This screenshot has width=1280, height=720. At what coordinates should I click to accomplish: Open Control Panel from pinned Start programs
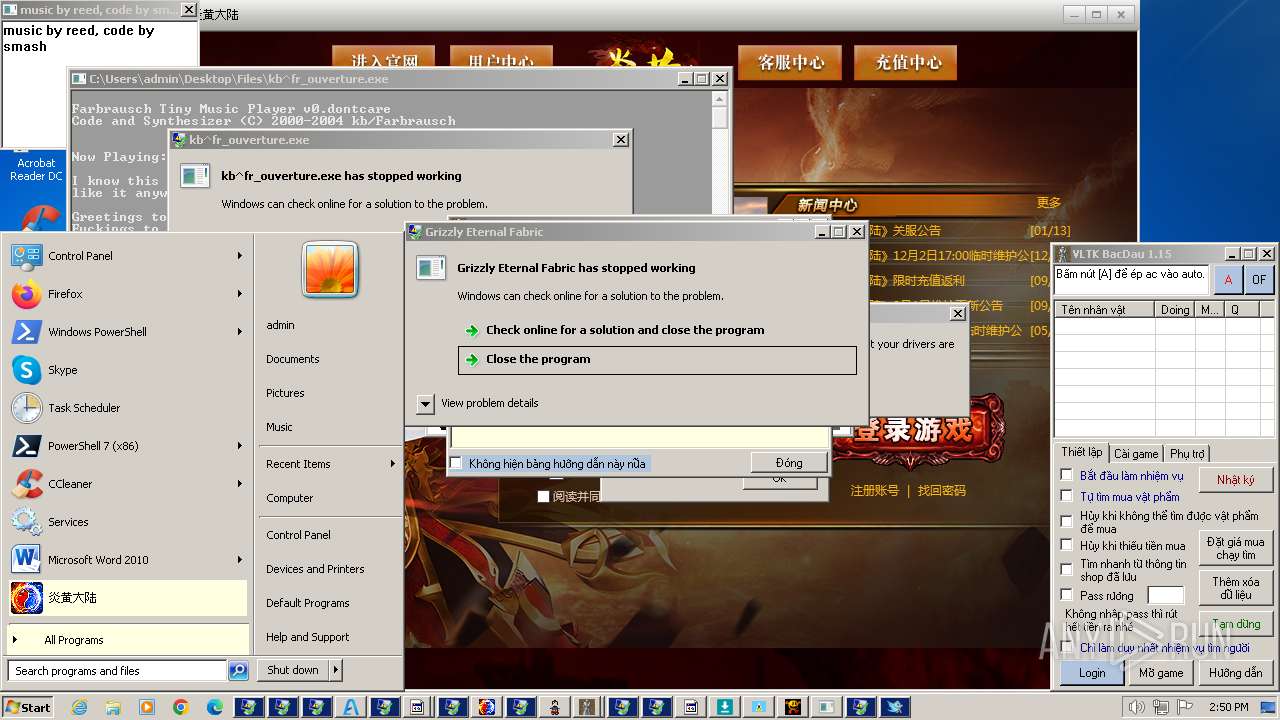[127, 256]
